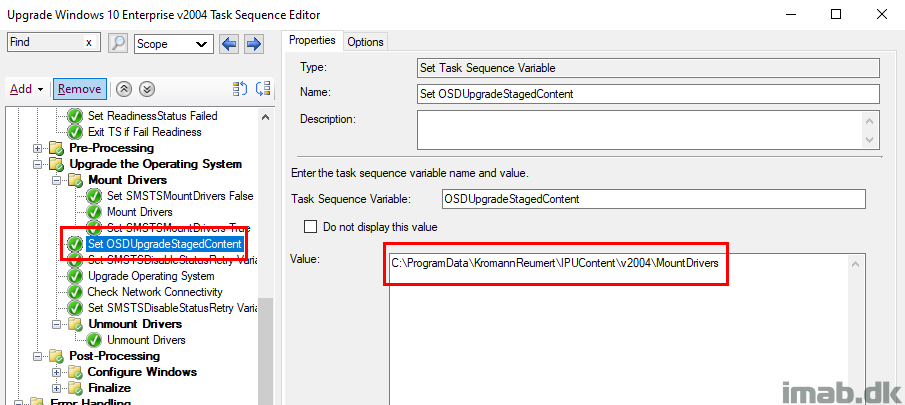Move step down with round down icon
The width and height of the screenshot is (905, 405).
click(148, 89)
